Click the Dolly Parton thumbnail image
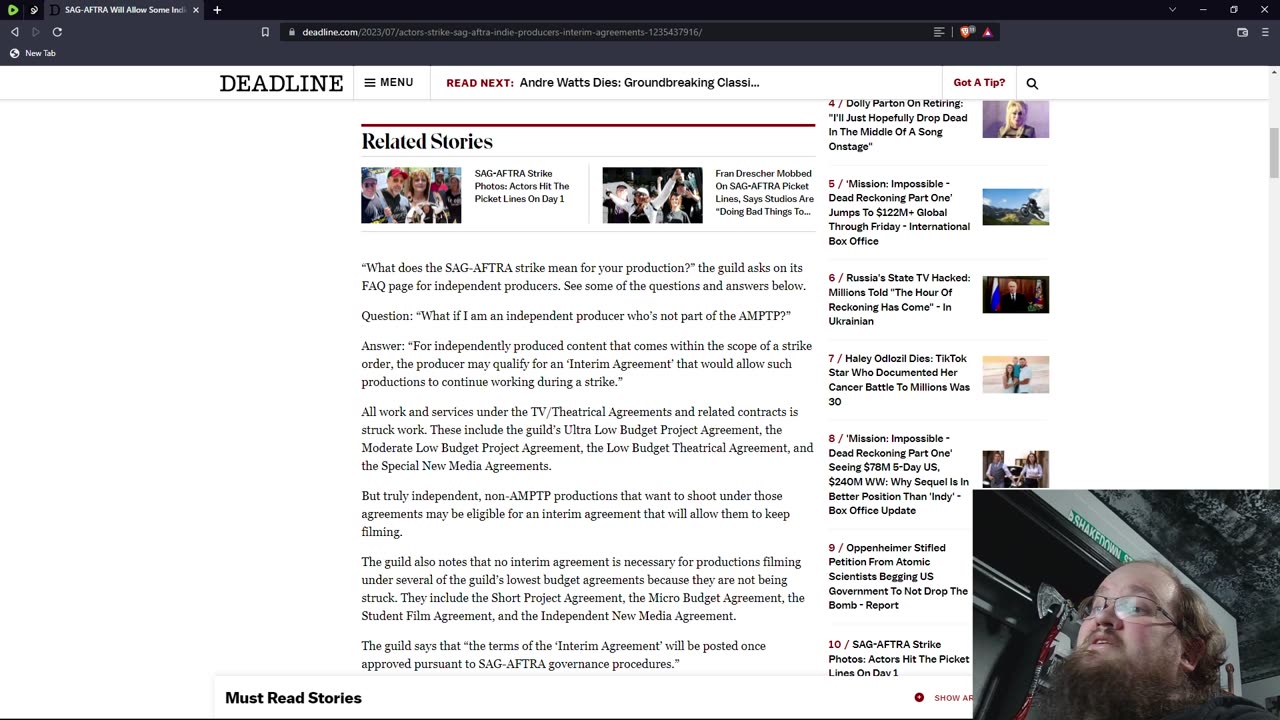Viewport: 1280px width, 720px height. point(1015,119)
